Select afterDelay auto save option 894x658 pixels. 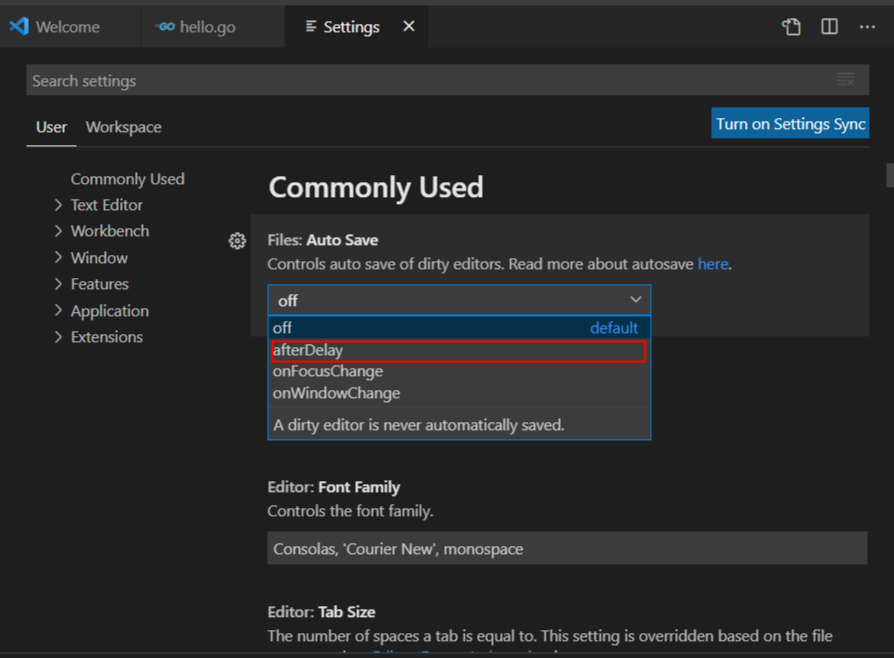click(459, 351)
